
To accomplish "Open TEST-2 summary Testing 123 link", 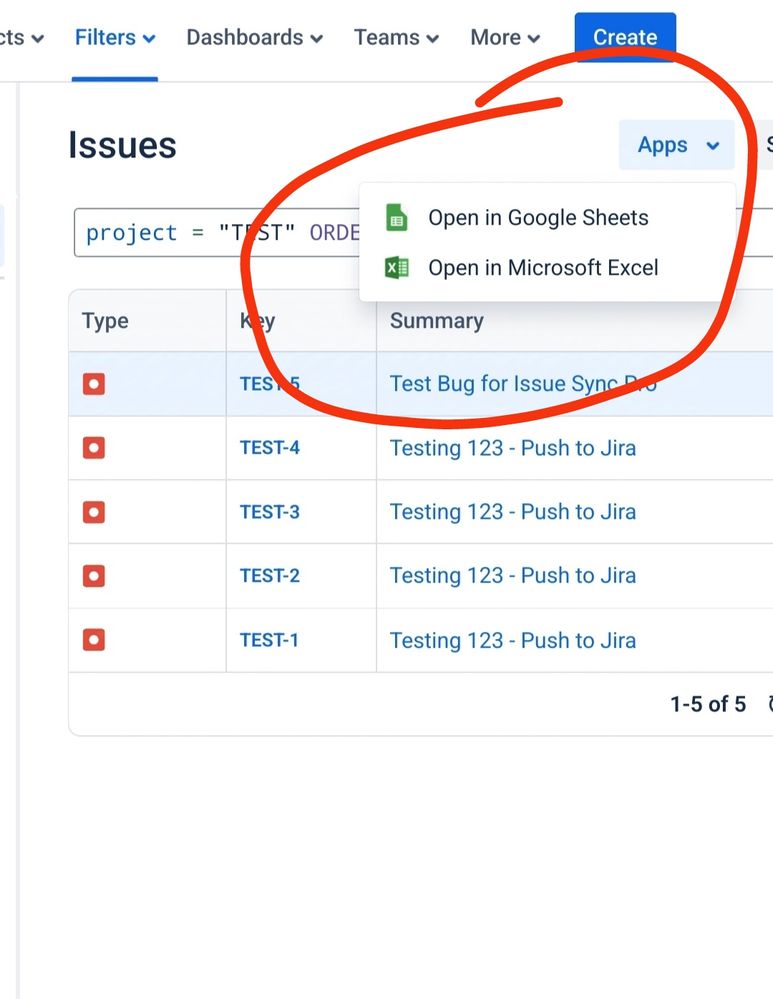I will click(x=513, y=575).
